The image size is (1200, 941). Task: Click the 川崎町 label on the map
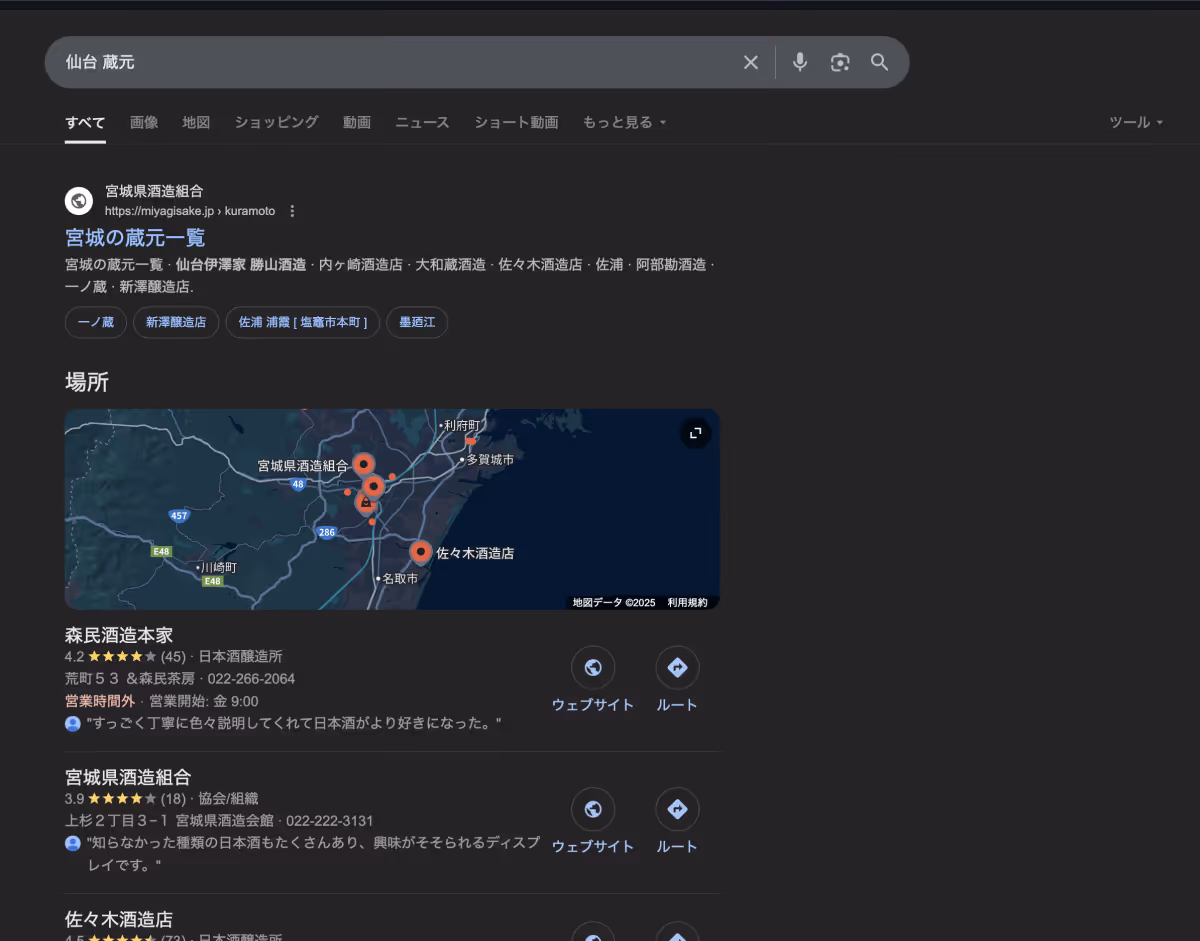click(x=219, y=567)
